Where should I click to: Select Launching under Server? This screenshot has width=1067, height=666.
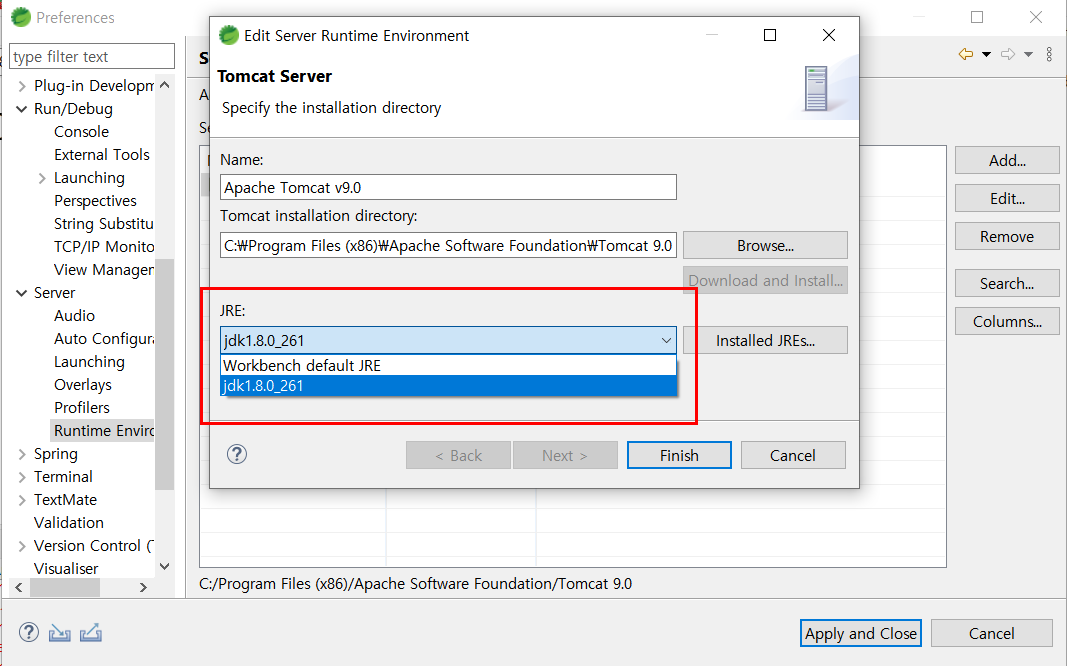click(x=89, y=362)
